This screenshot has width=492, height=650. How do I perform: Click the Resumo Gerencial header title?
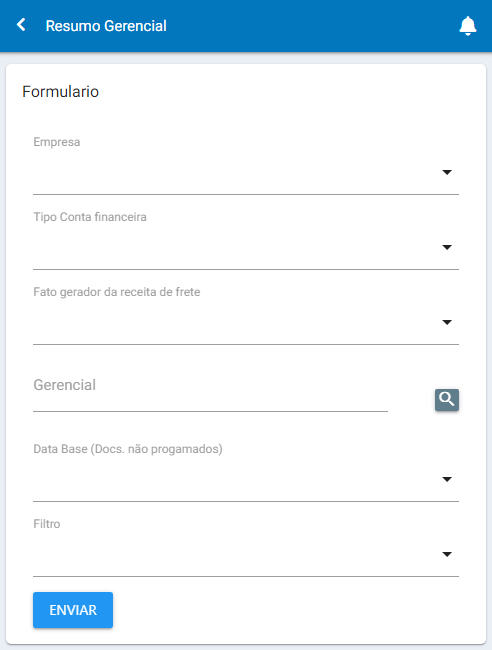click(x=106, y=26)
